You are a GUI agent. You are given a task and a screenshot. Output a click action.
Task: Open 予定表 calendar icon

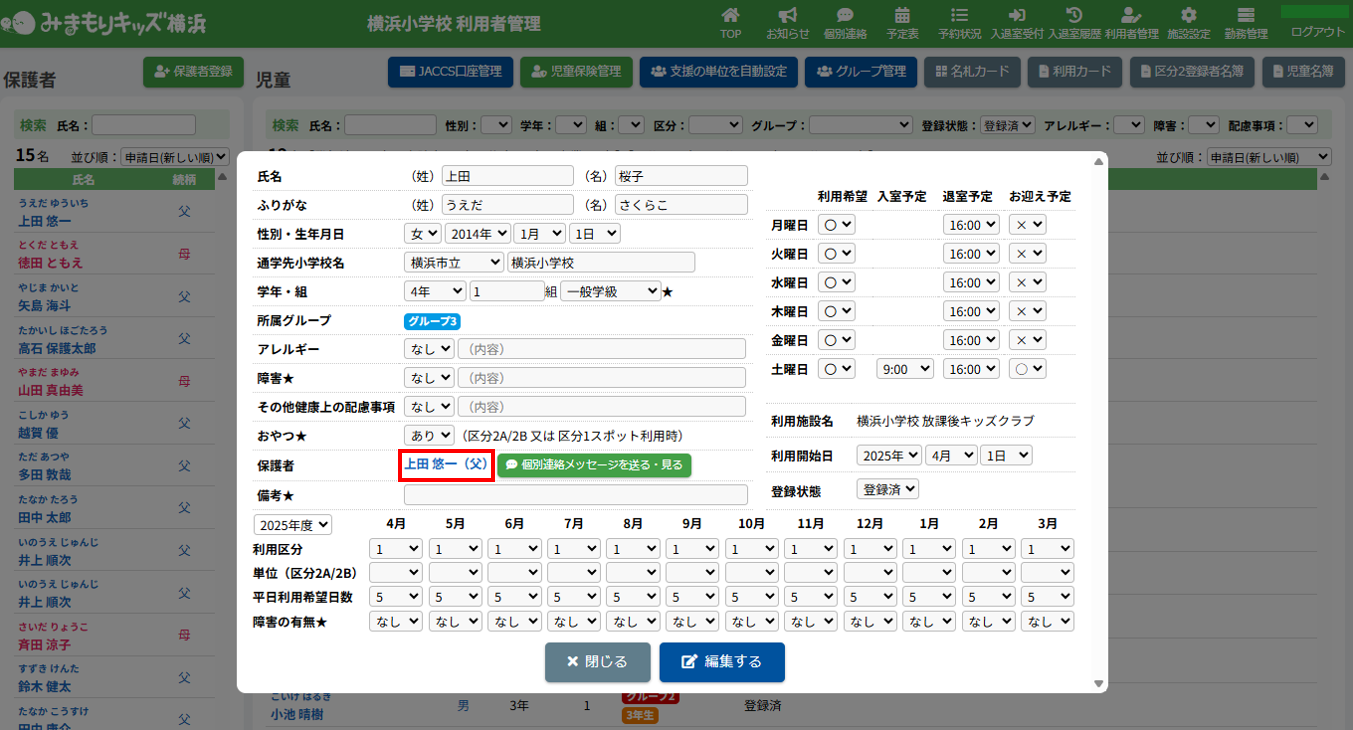tap(902, 16)
